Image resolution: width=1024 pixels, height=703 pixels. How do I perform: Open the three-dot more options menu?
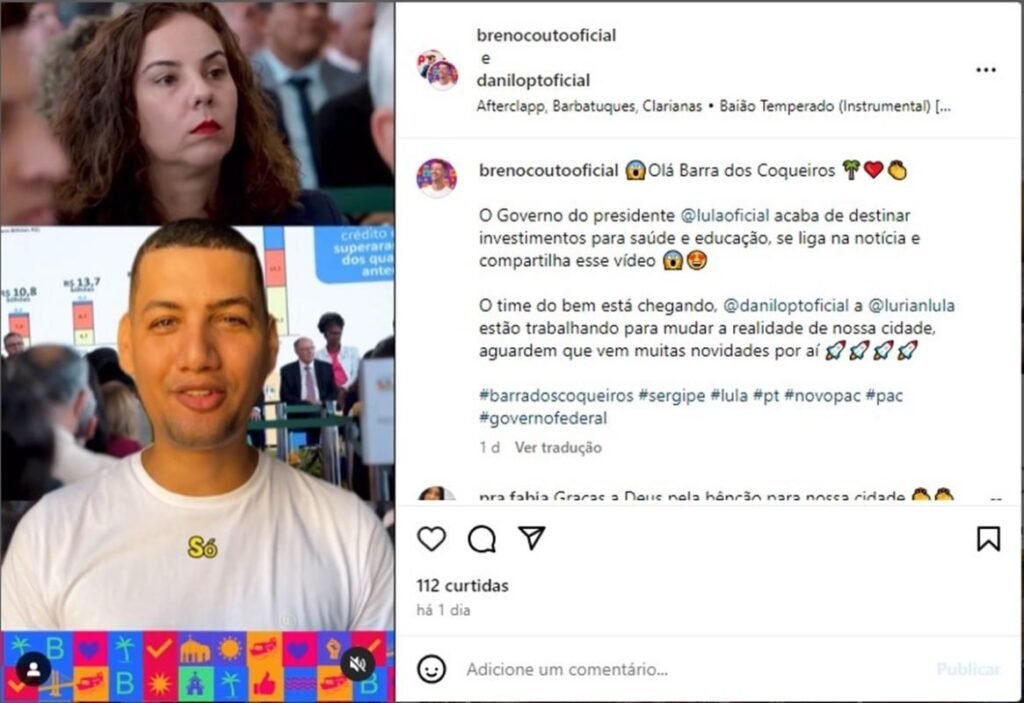pyautogui.click(x=985, y=70)
